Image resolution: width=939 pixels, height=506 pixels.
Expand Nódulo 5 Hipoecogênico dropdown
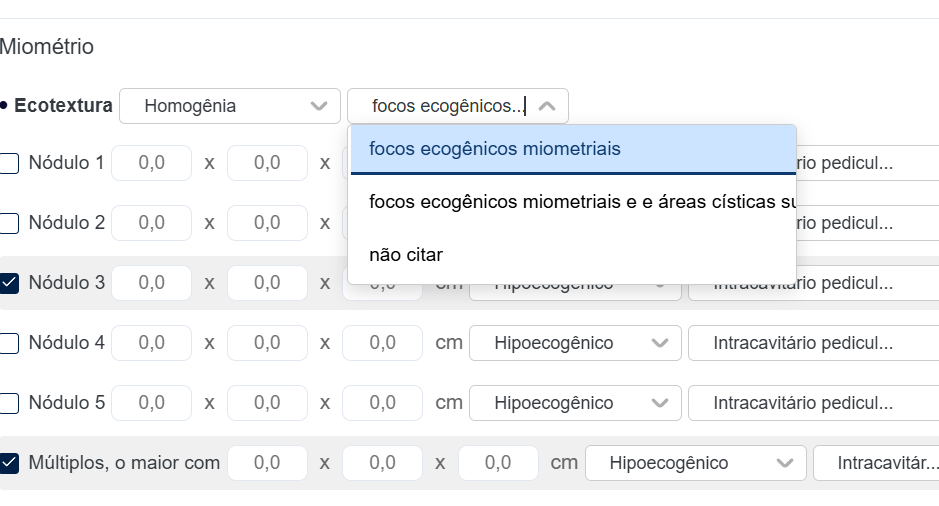click(575, 403)
